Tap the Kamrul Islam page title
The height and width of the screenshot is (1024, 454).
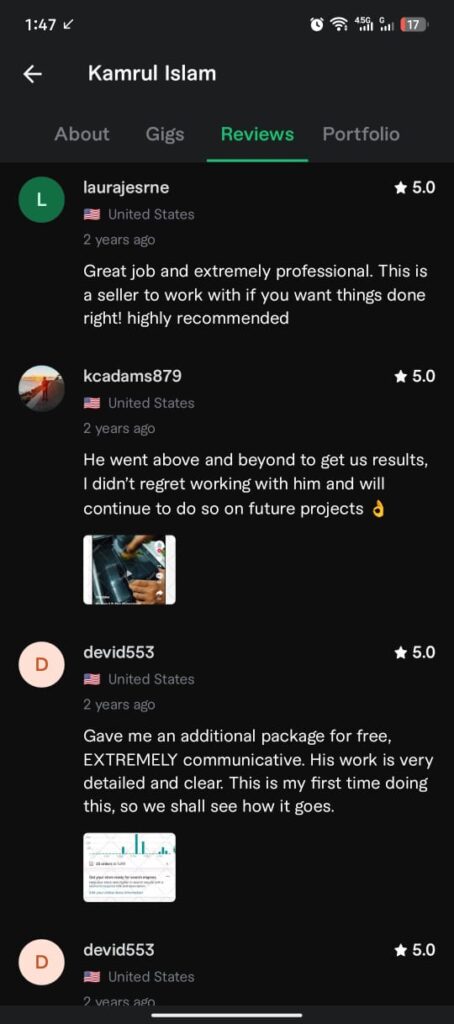coord(152,74)
